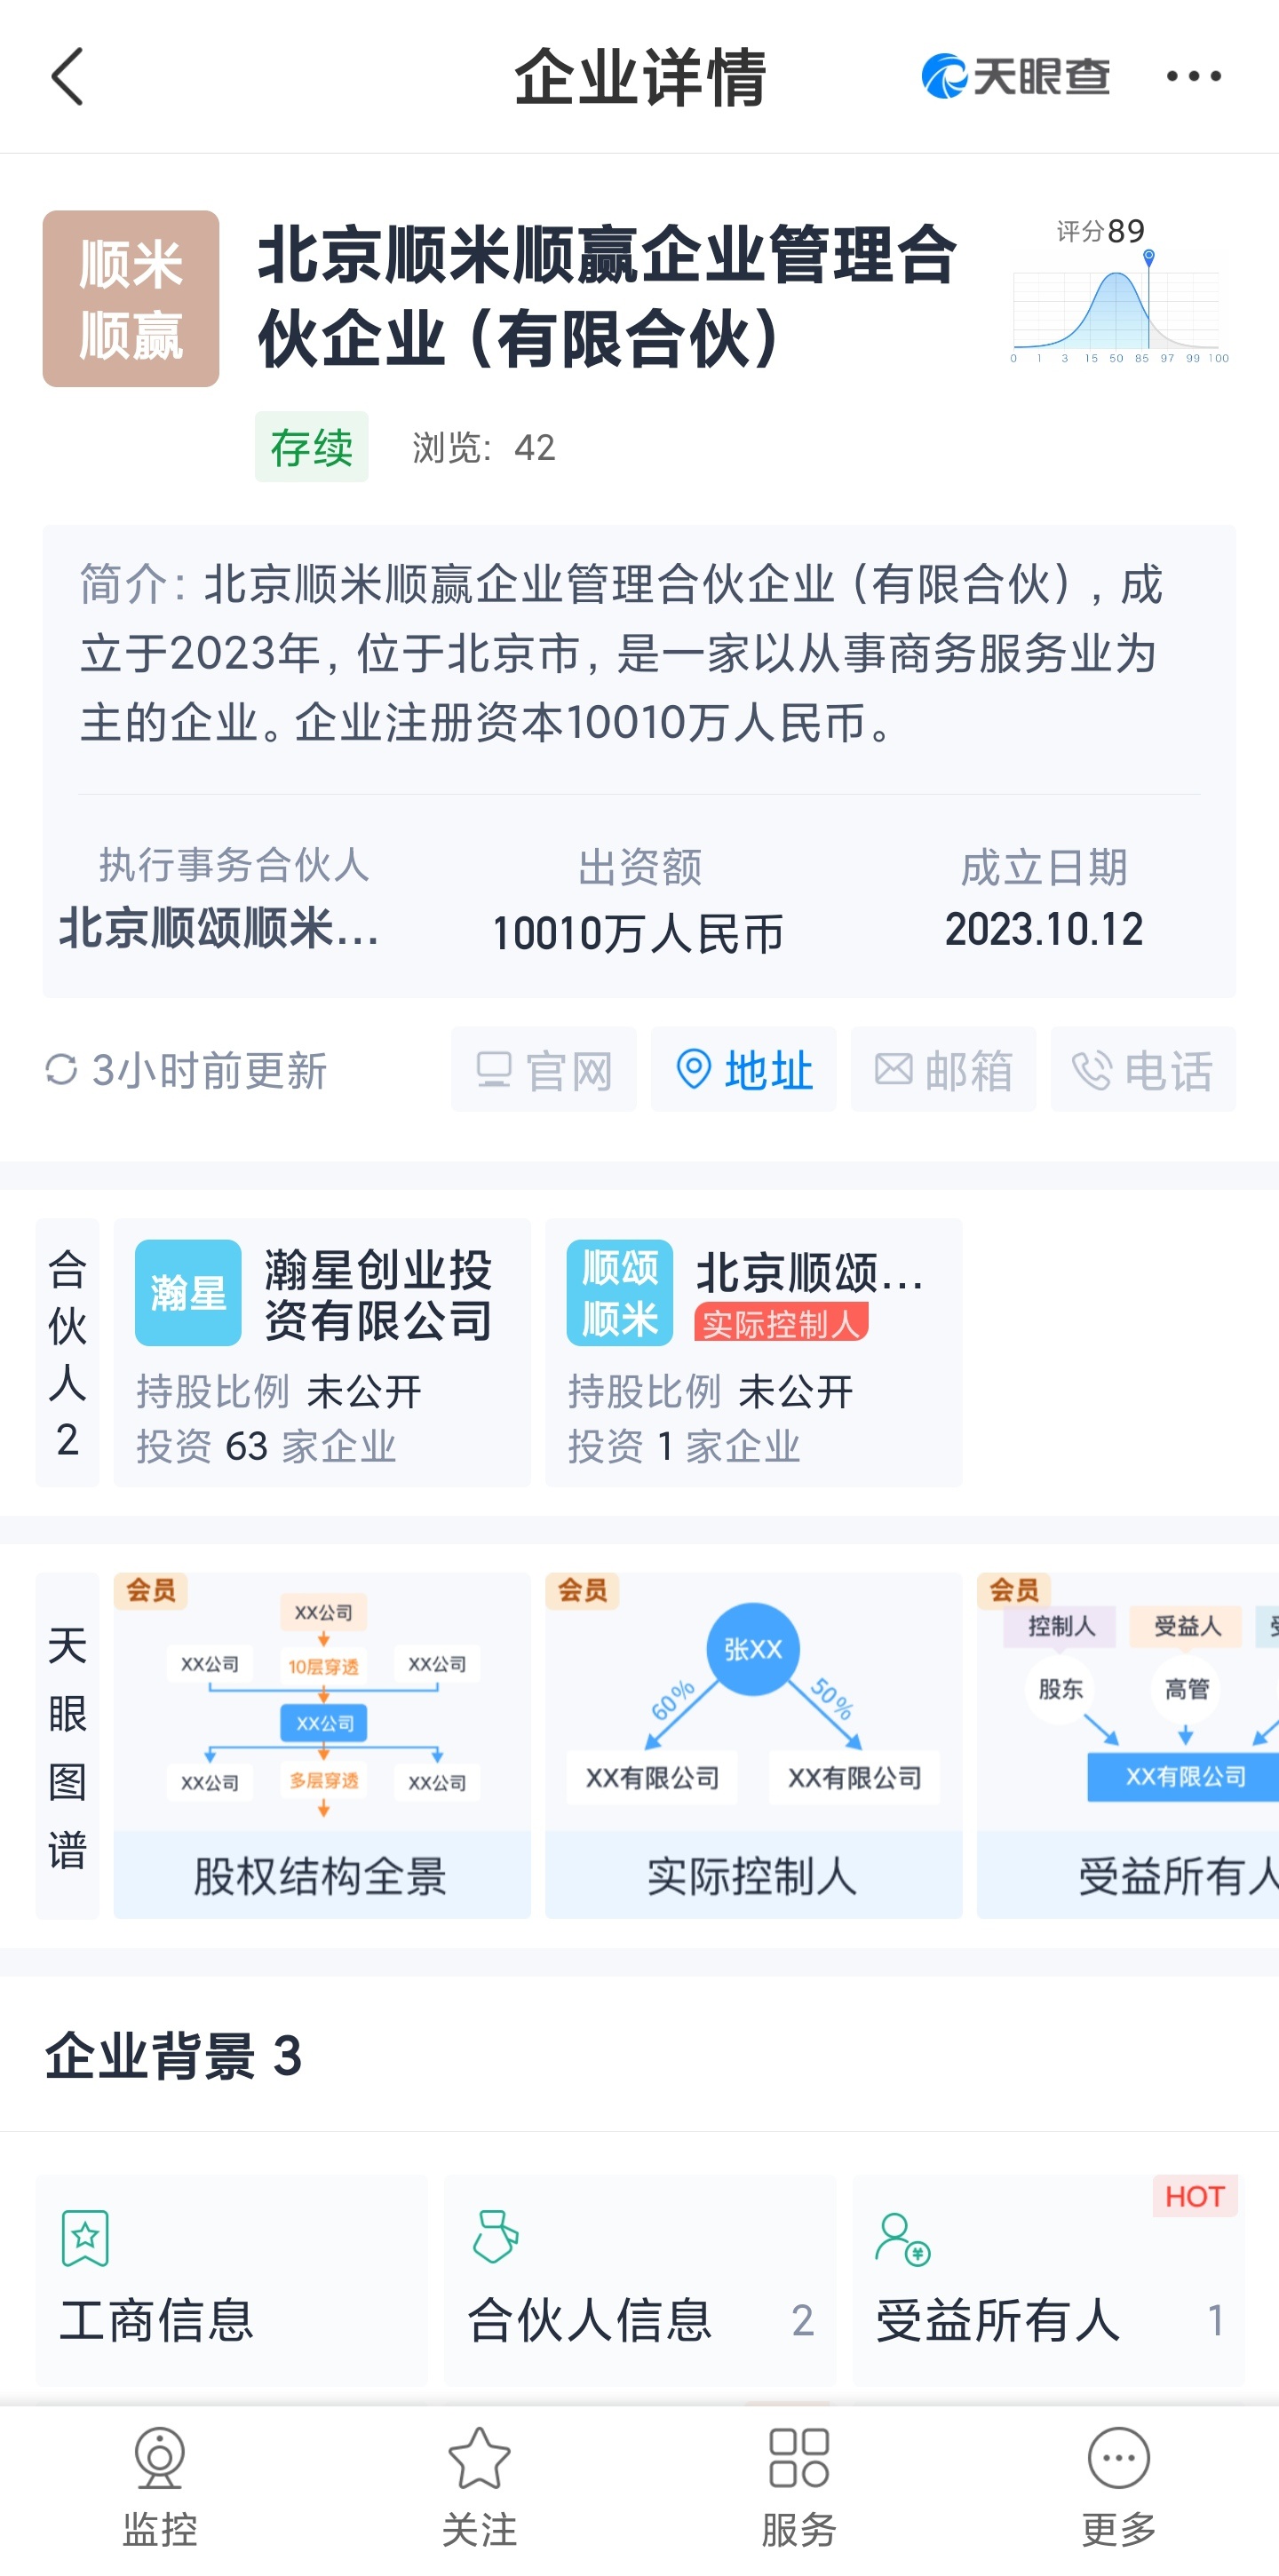The height and width of the screenshot is (2576, 1279).
Task: Open the 服务 services tab
Action: [799, 2488]
